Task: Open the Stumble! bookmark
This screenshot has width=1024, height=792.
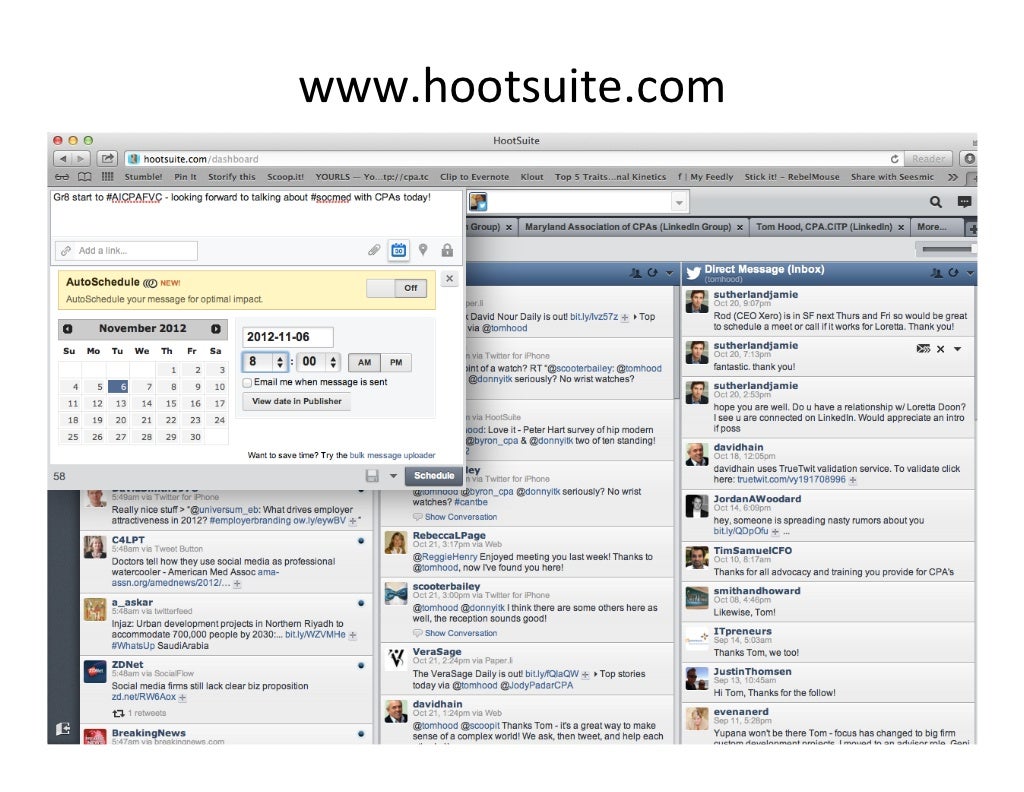Action: pos(143,177)
